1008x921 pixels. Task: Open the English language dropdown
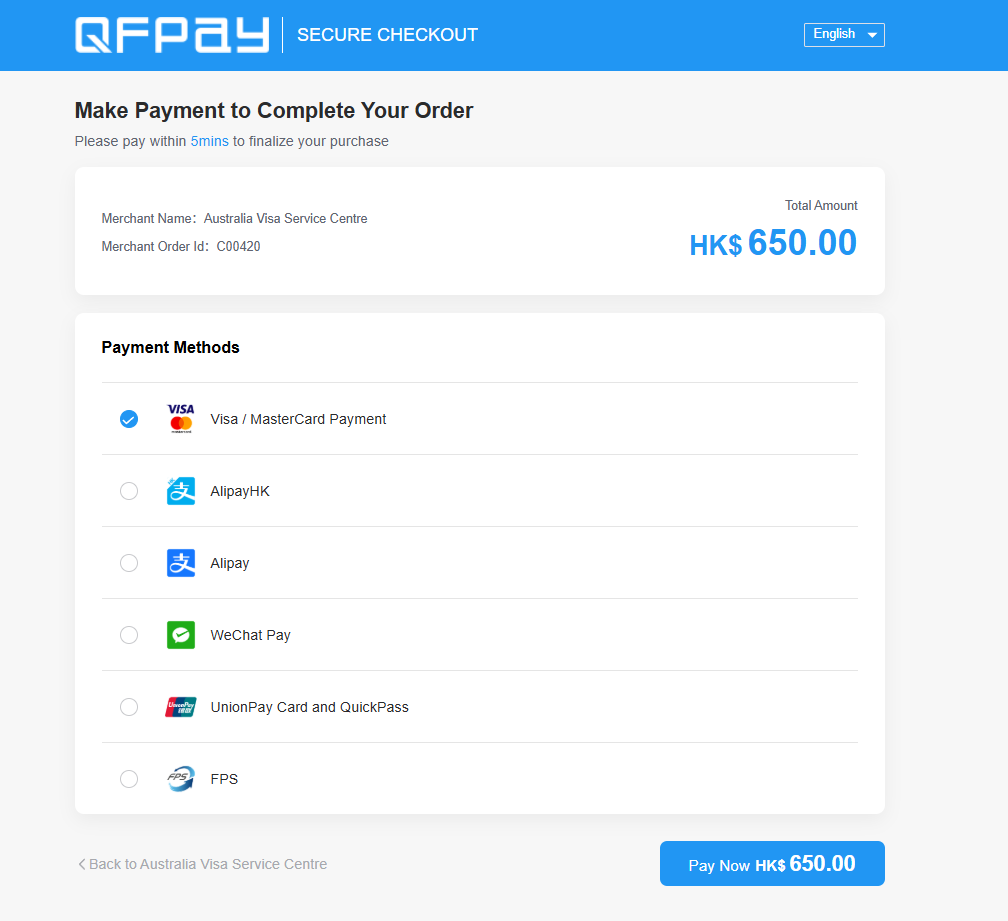(843, 35)
